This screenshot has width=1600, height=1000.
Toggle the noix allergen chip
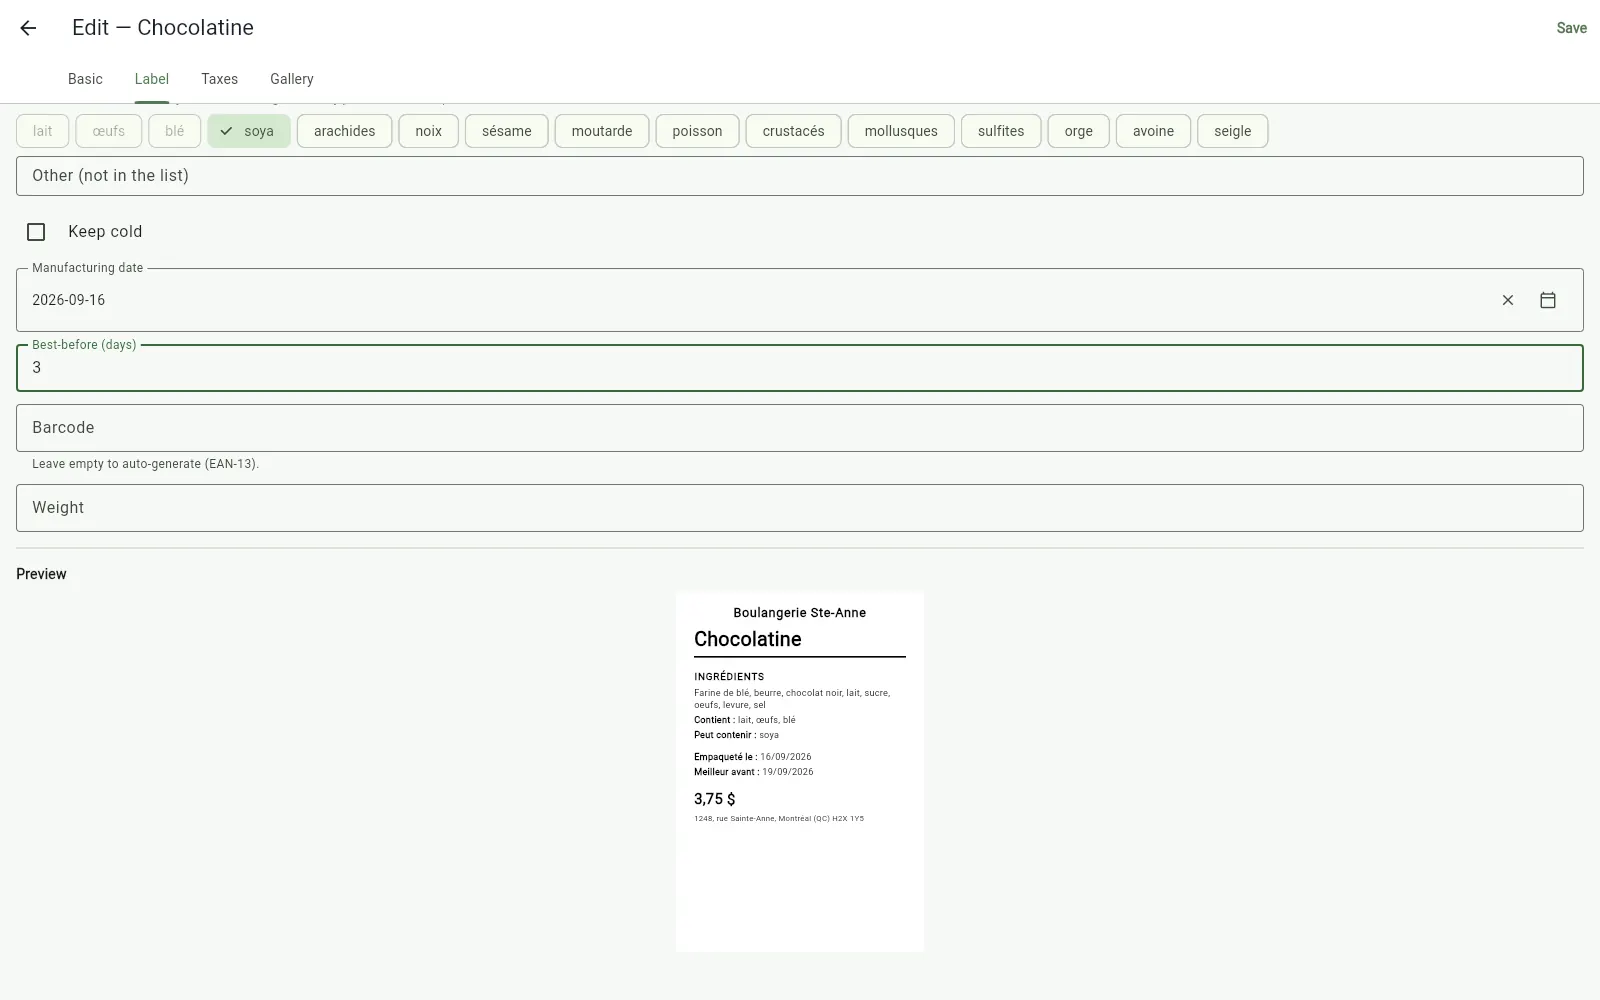pos(428,131)
